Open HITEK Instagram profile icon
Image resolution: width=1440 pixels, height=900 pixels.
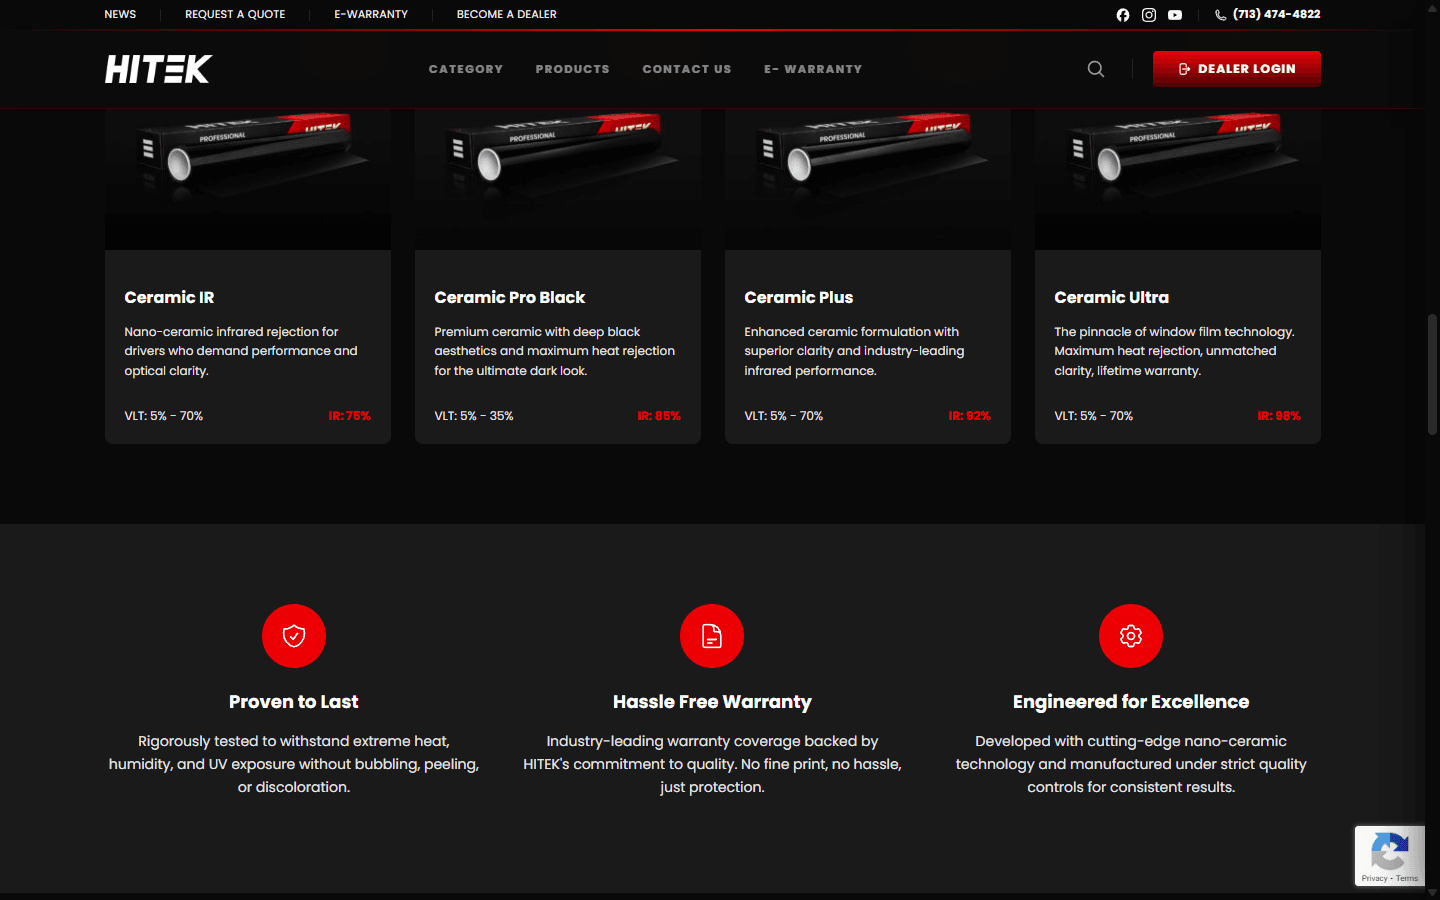tap(1149, 15)
